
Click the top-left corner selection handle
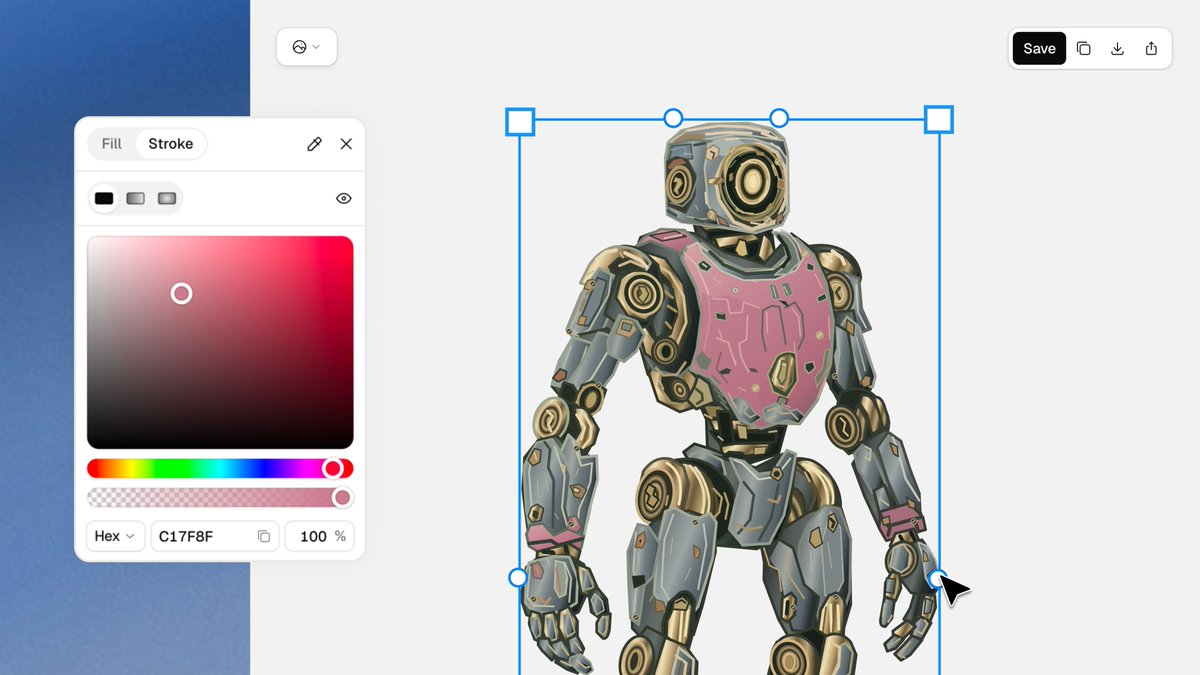520,121
